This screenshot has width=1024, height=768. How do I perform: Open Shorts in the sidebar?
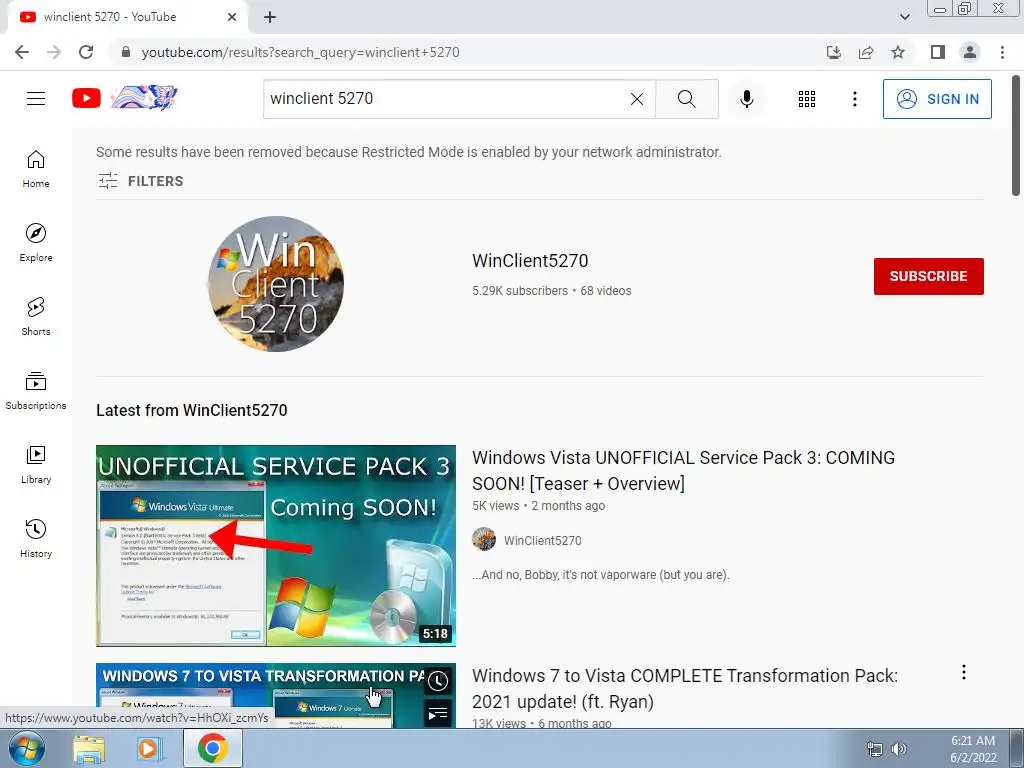click(x=36, y=317)
